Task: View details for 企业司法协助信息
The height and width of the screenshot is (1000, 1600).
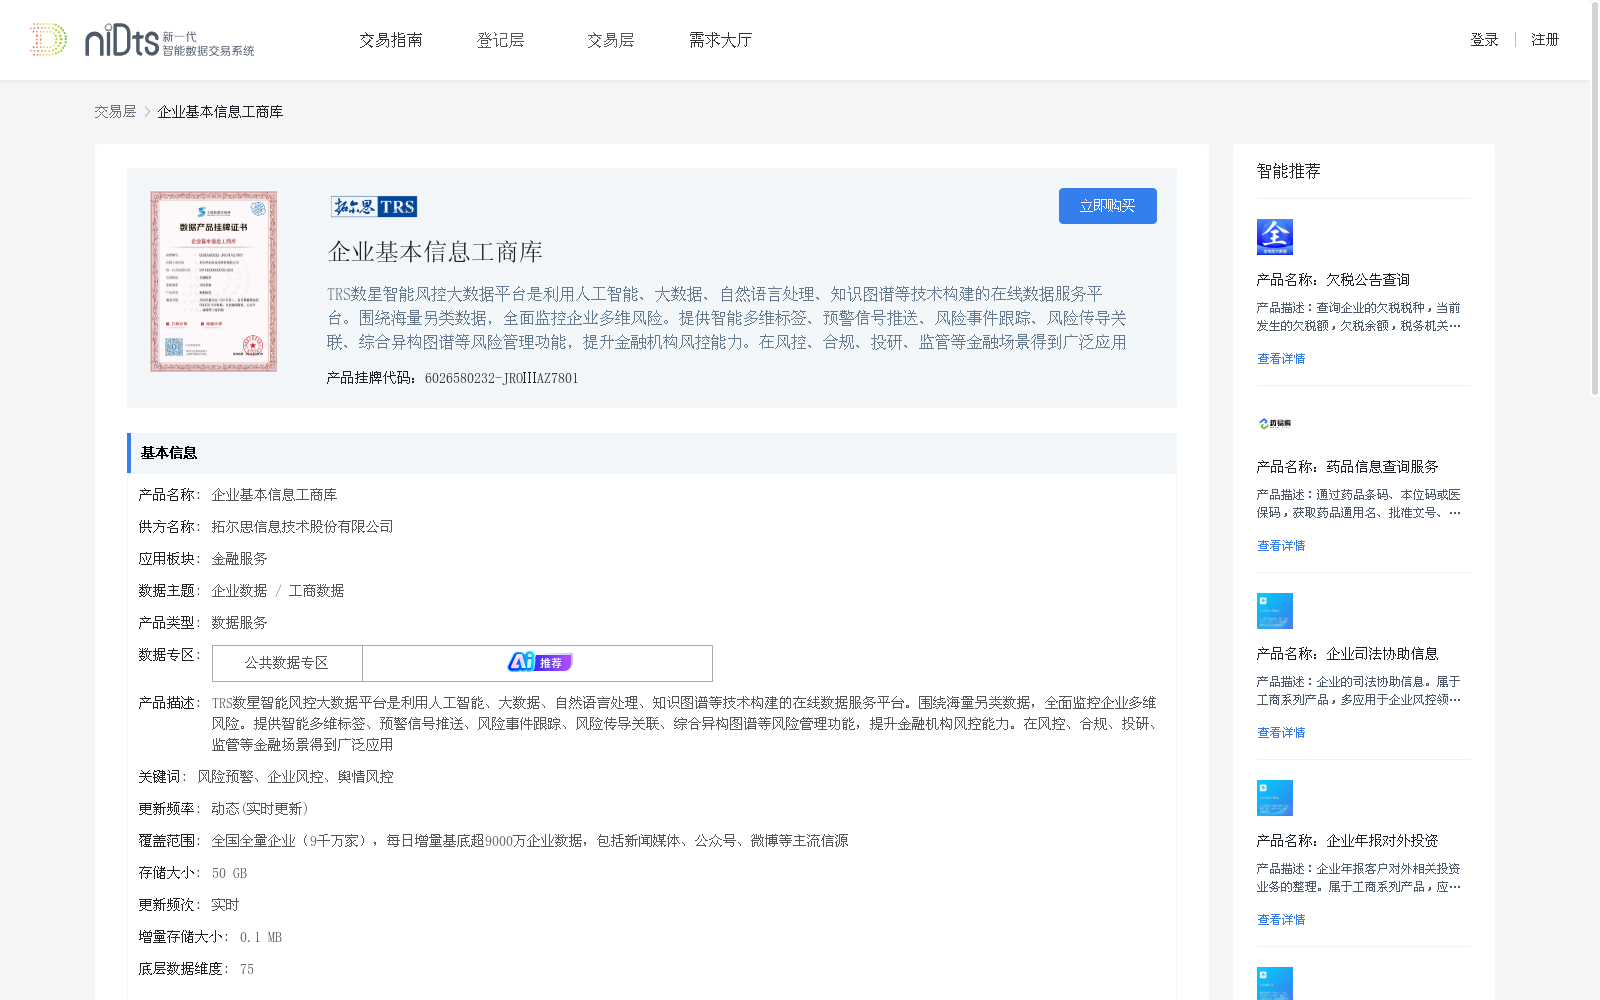Action: (x=1281, y=733)
